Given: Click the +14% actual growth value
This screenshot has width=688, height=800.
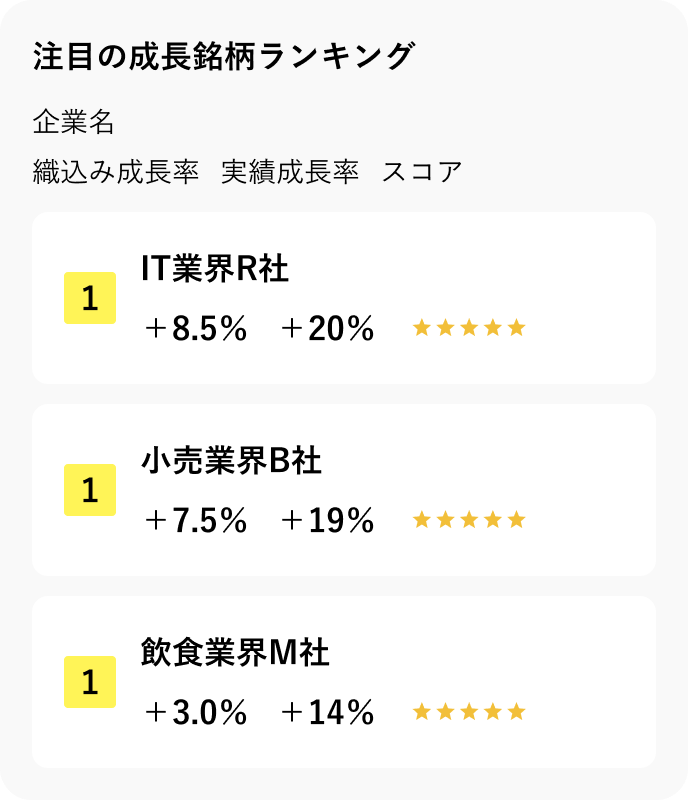Looking at the screenshot, I should tap(327, 712).
